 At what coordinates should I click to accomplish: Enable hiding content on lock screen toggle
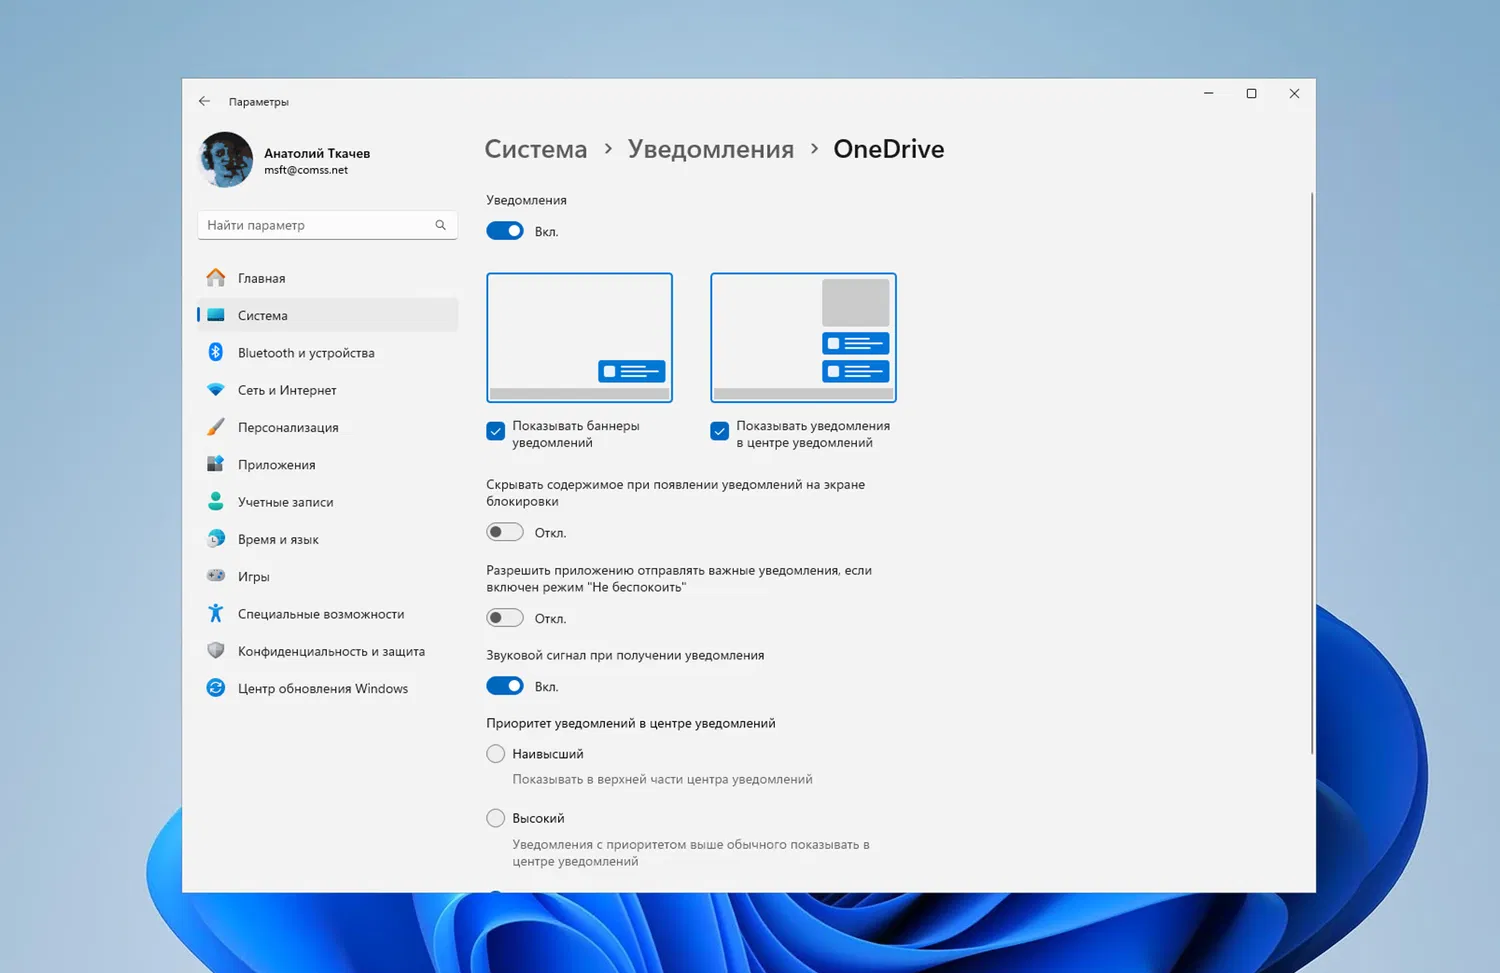pos(505,532)
